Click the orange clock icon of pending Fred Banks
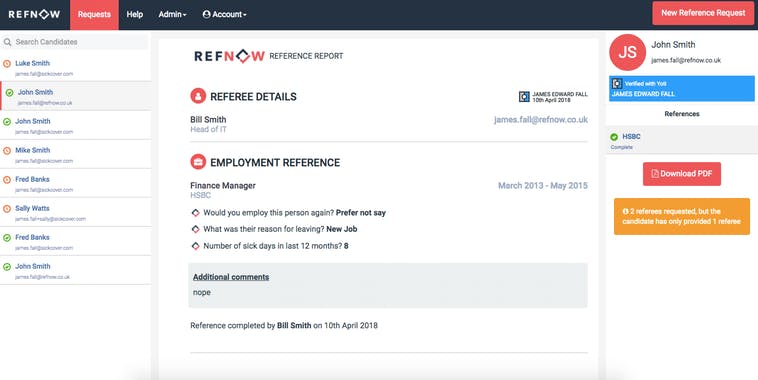 click(7, 180)
